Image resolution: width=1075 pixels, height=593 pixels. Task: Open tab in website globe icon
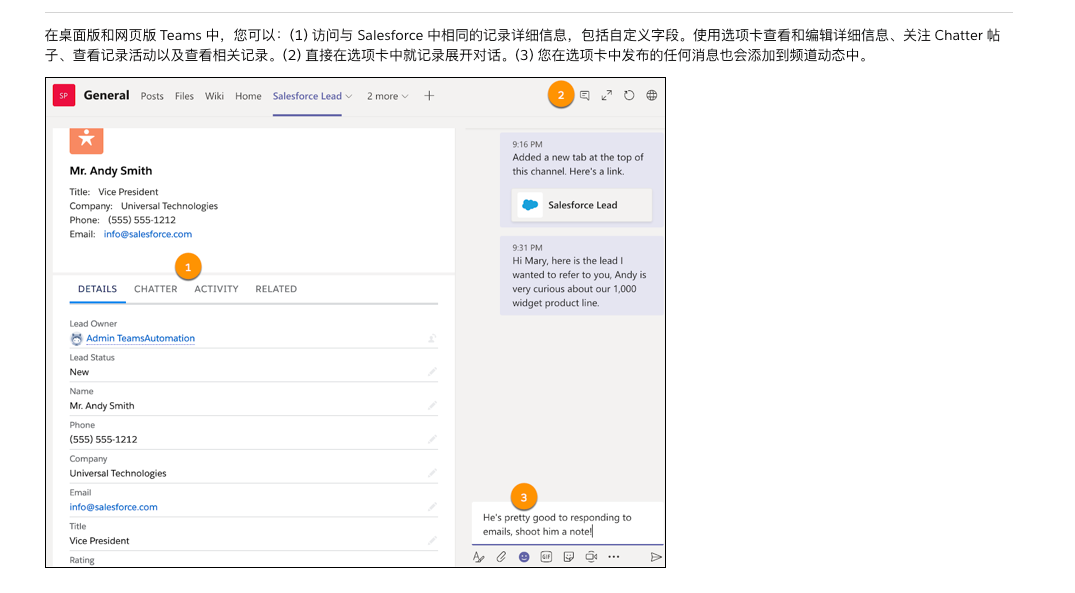(x=651, y=96)
